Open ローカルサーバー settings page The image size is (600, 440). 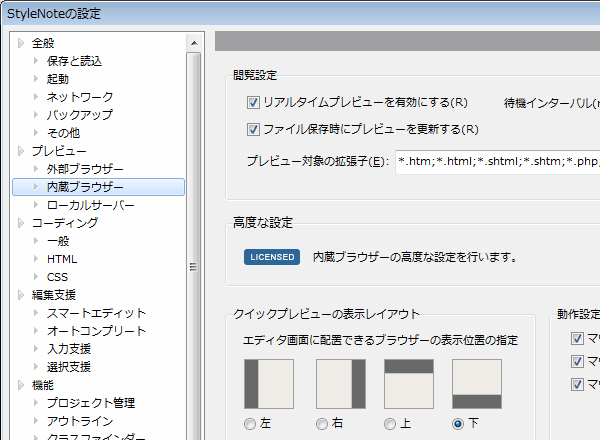click(x=90, y=205)
